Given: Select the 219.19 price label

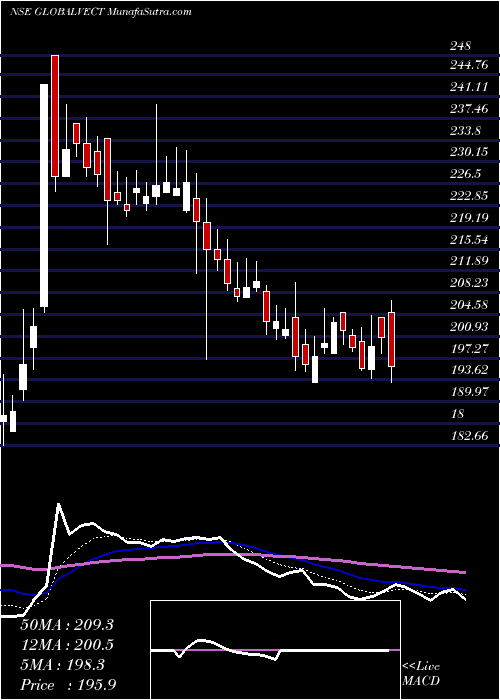Looking at the screenshot, I should (470, 217).
